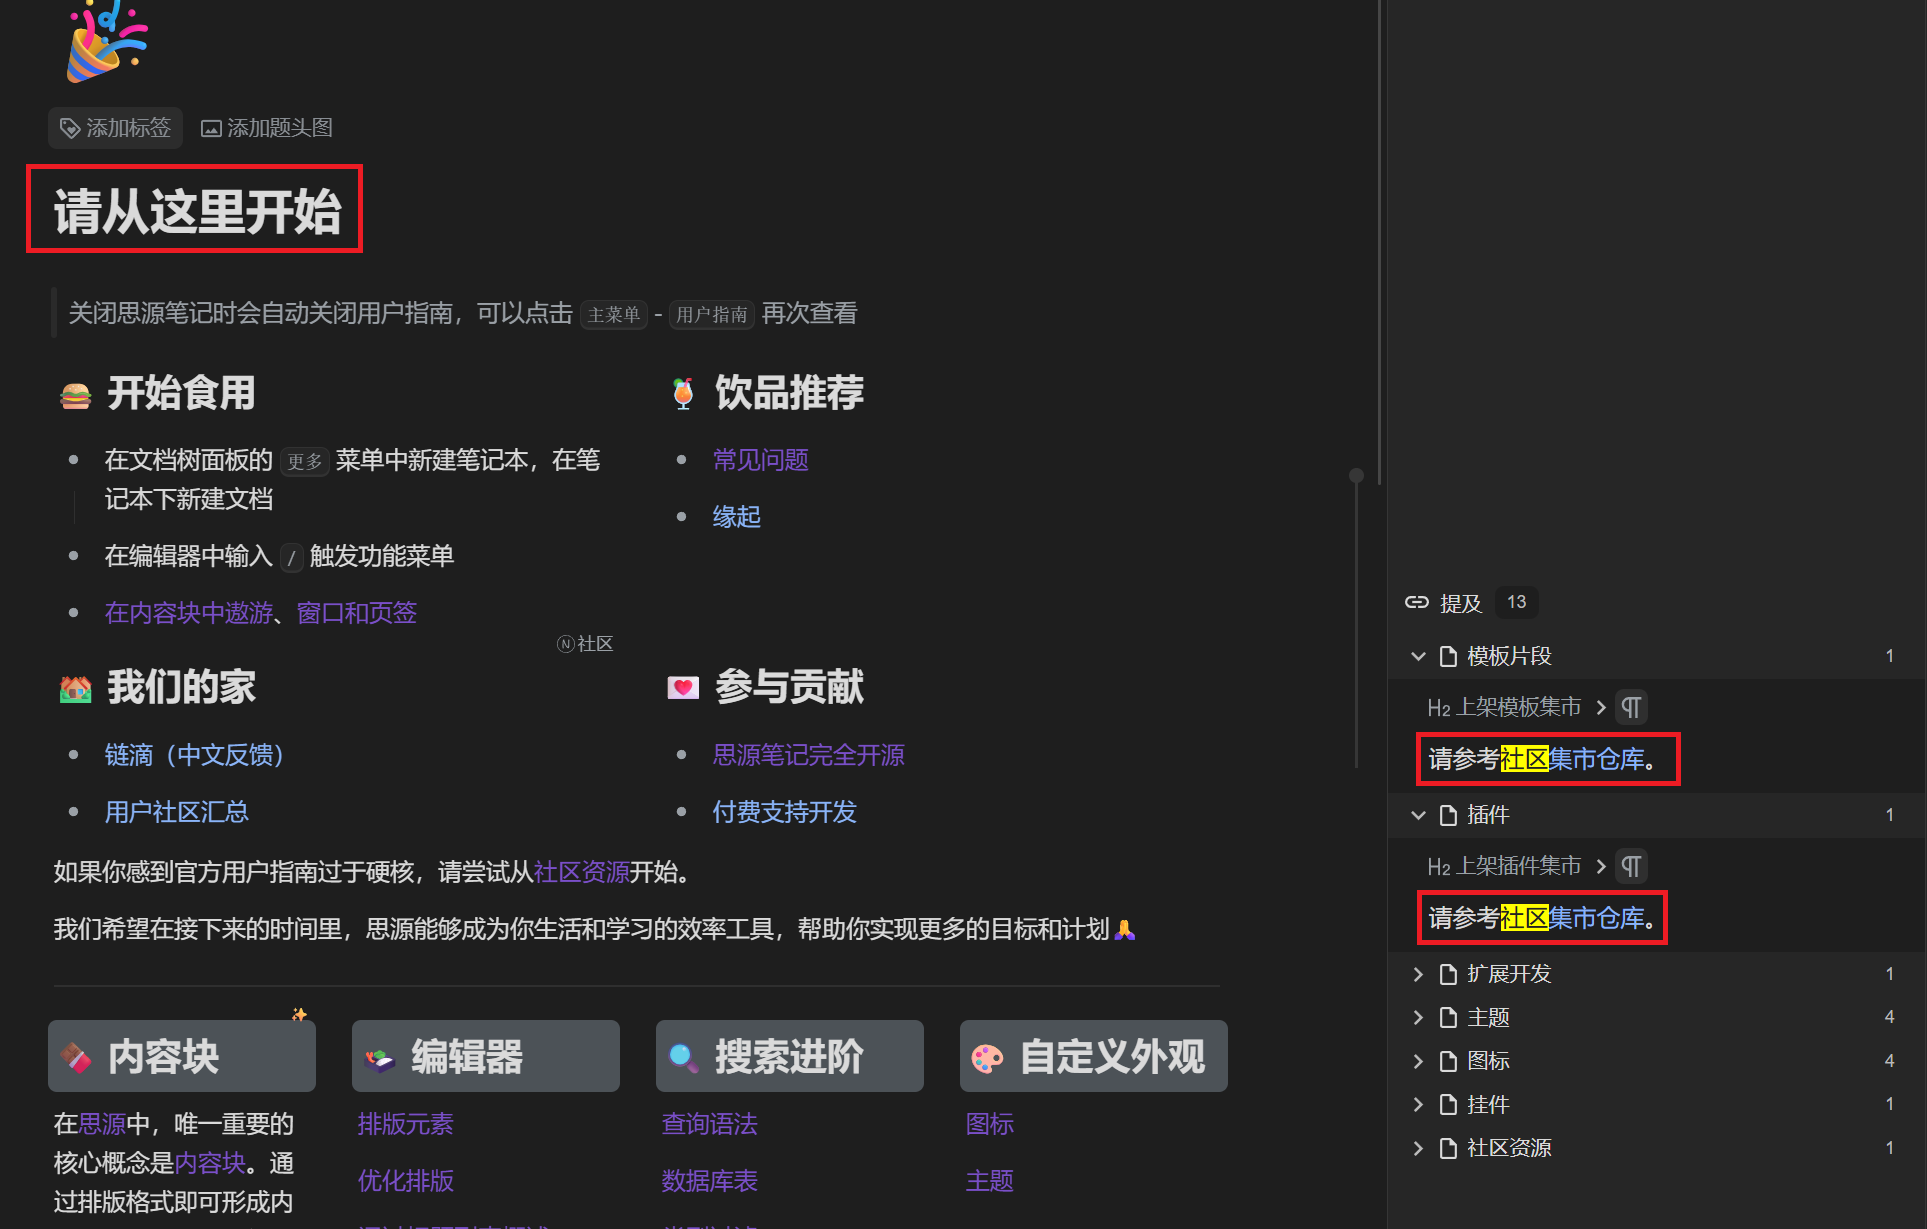This screenshot has width=1927, height=1229.
Task: Click the document icon next to 社区资源
Action: 1449,1148
